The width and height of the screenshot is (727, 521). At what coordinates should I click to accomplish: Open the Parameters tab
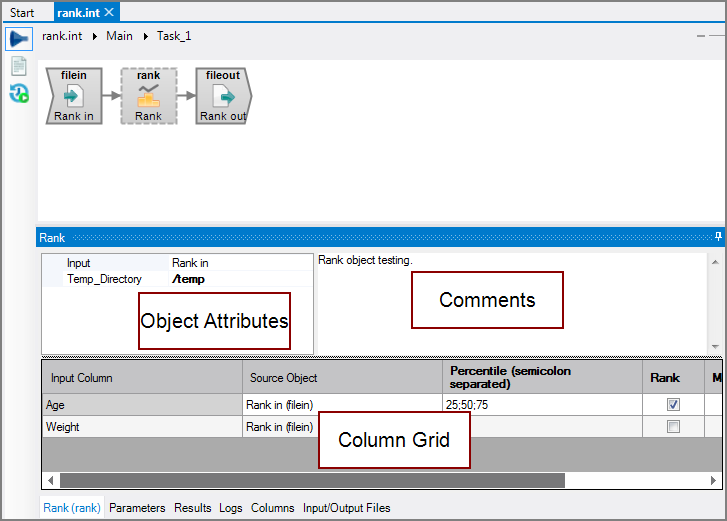click(x=137, y=508)
